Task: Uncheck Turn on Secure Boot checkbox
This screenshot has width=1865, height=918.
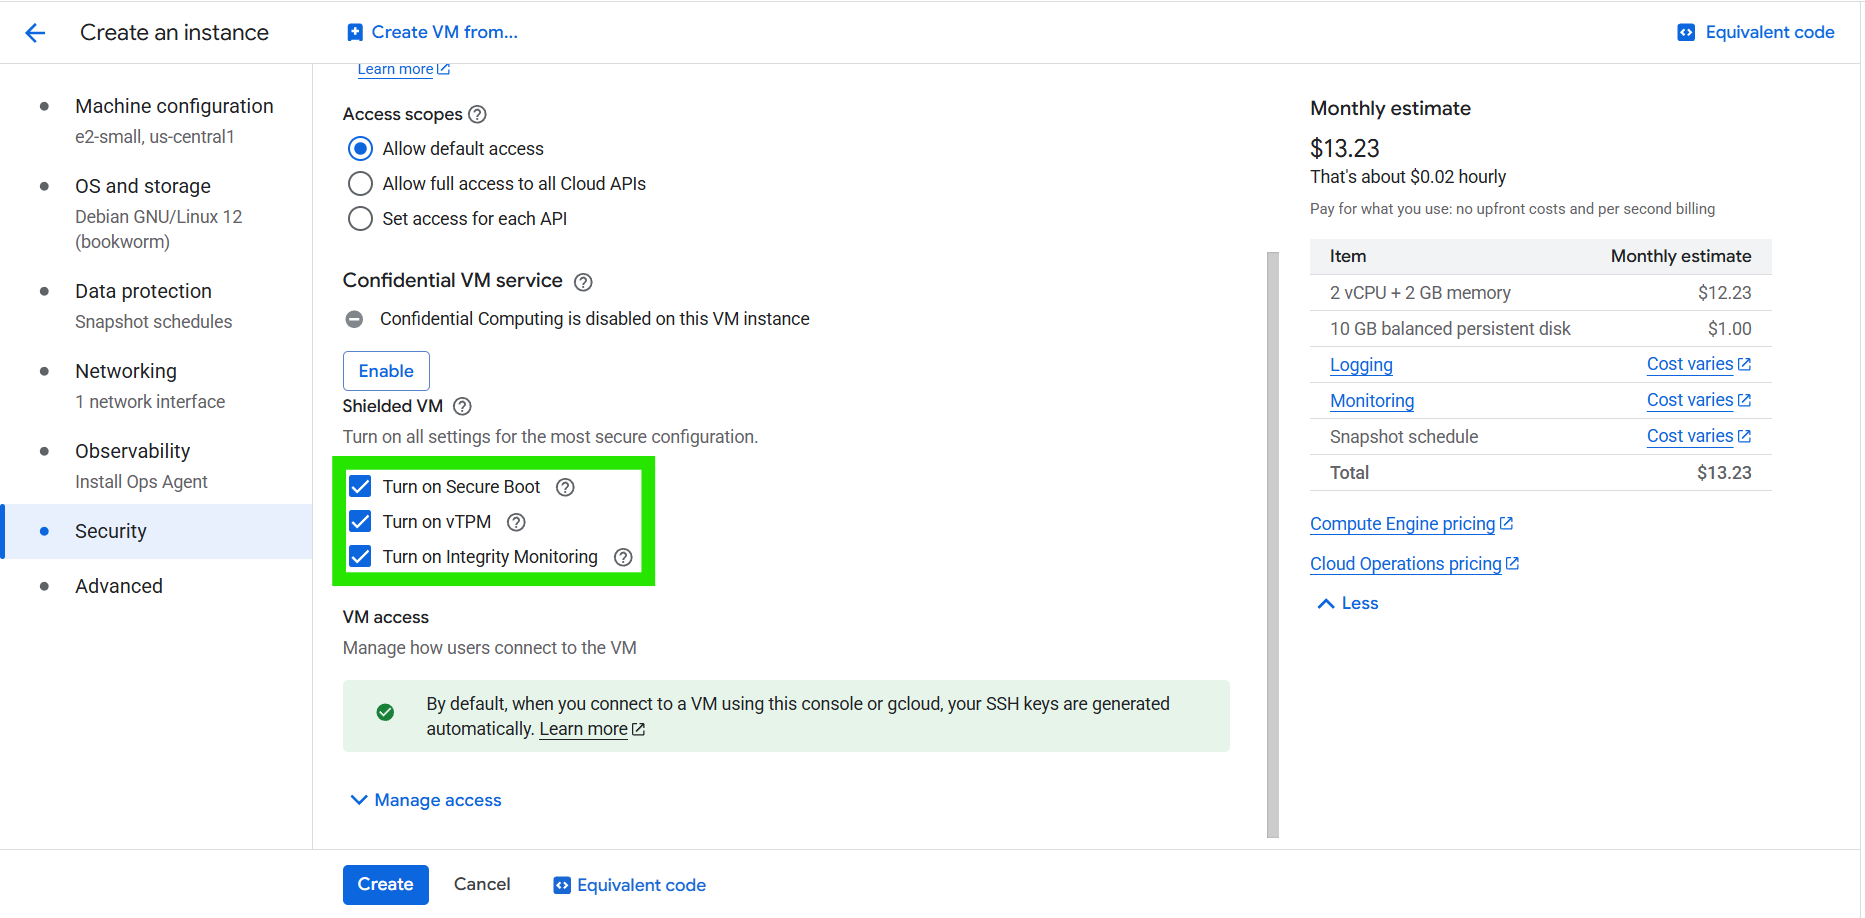Action: coord(360,487)
